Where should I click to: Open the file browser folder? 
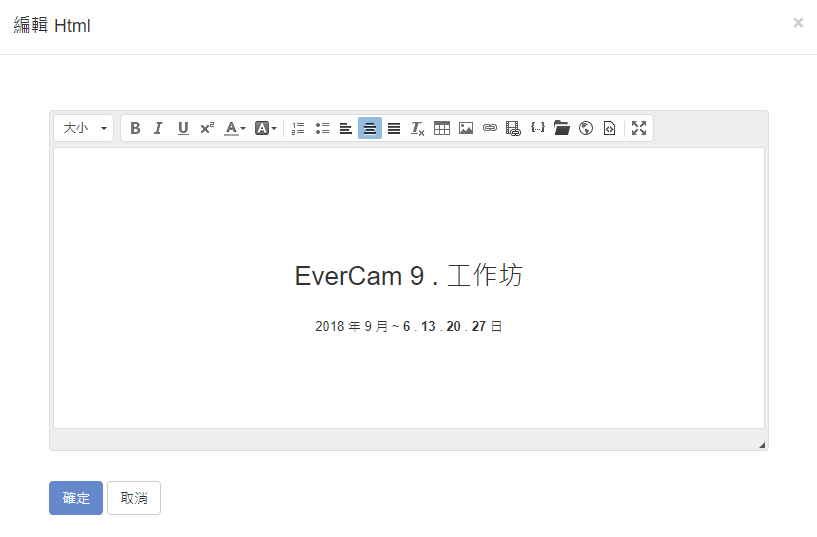(x=562, y=128)
